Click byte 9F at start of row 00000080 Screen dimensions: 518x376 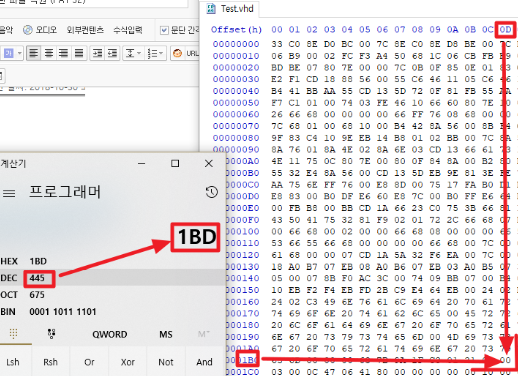(277, 138)
